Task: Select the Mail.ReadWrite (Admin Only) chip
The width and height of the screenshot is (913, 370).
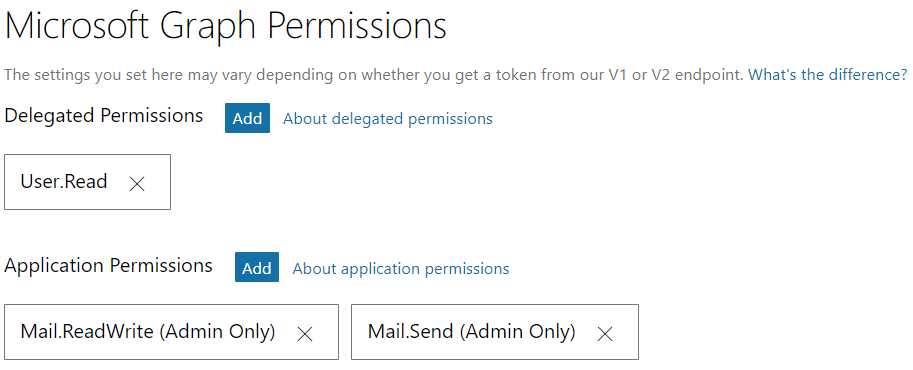Action: click(x=171, y=332)
